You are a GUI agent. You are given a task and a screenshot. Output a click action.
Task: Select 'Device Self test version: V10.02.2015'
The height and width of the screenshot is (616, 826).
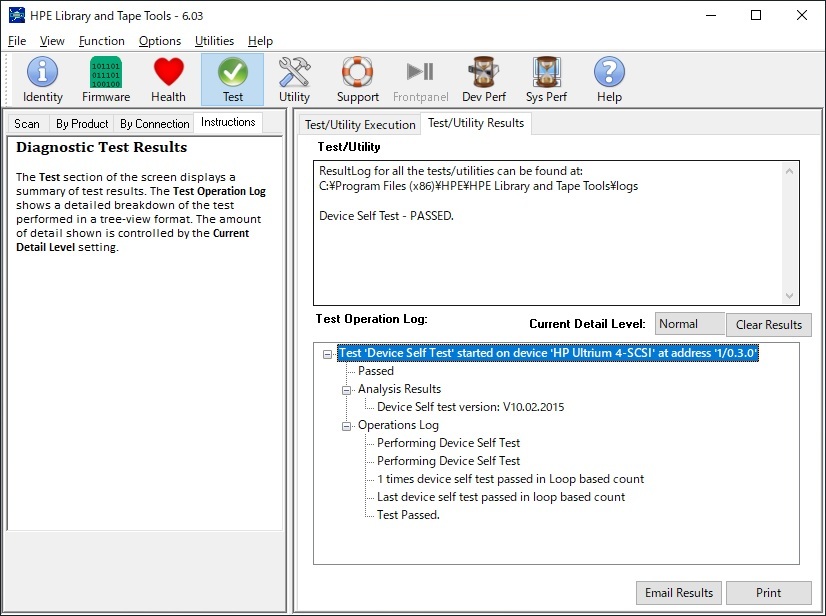click(x=470, y=407)
